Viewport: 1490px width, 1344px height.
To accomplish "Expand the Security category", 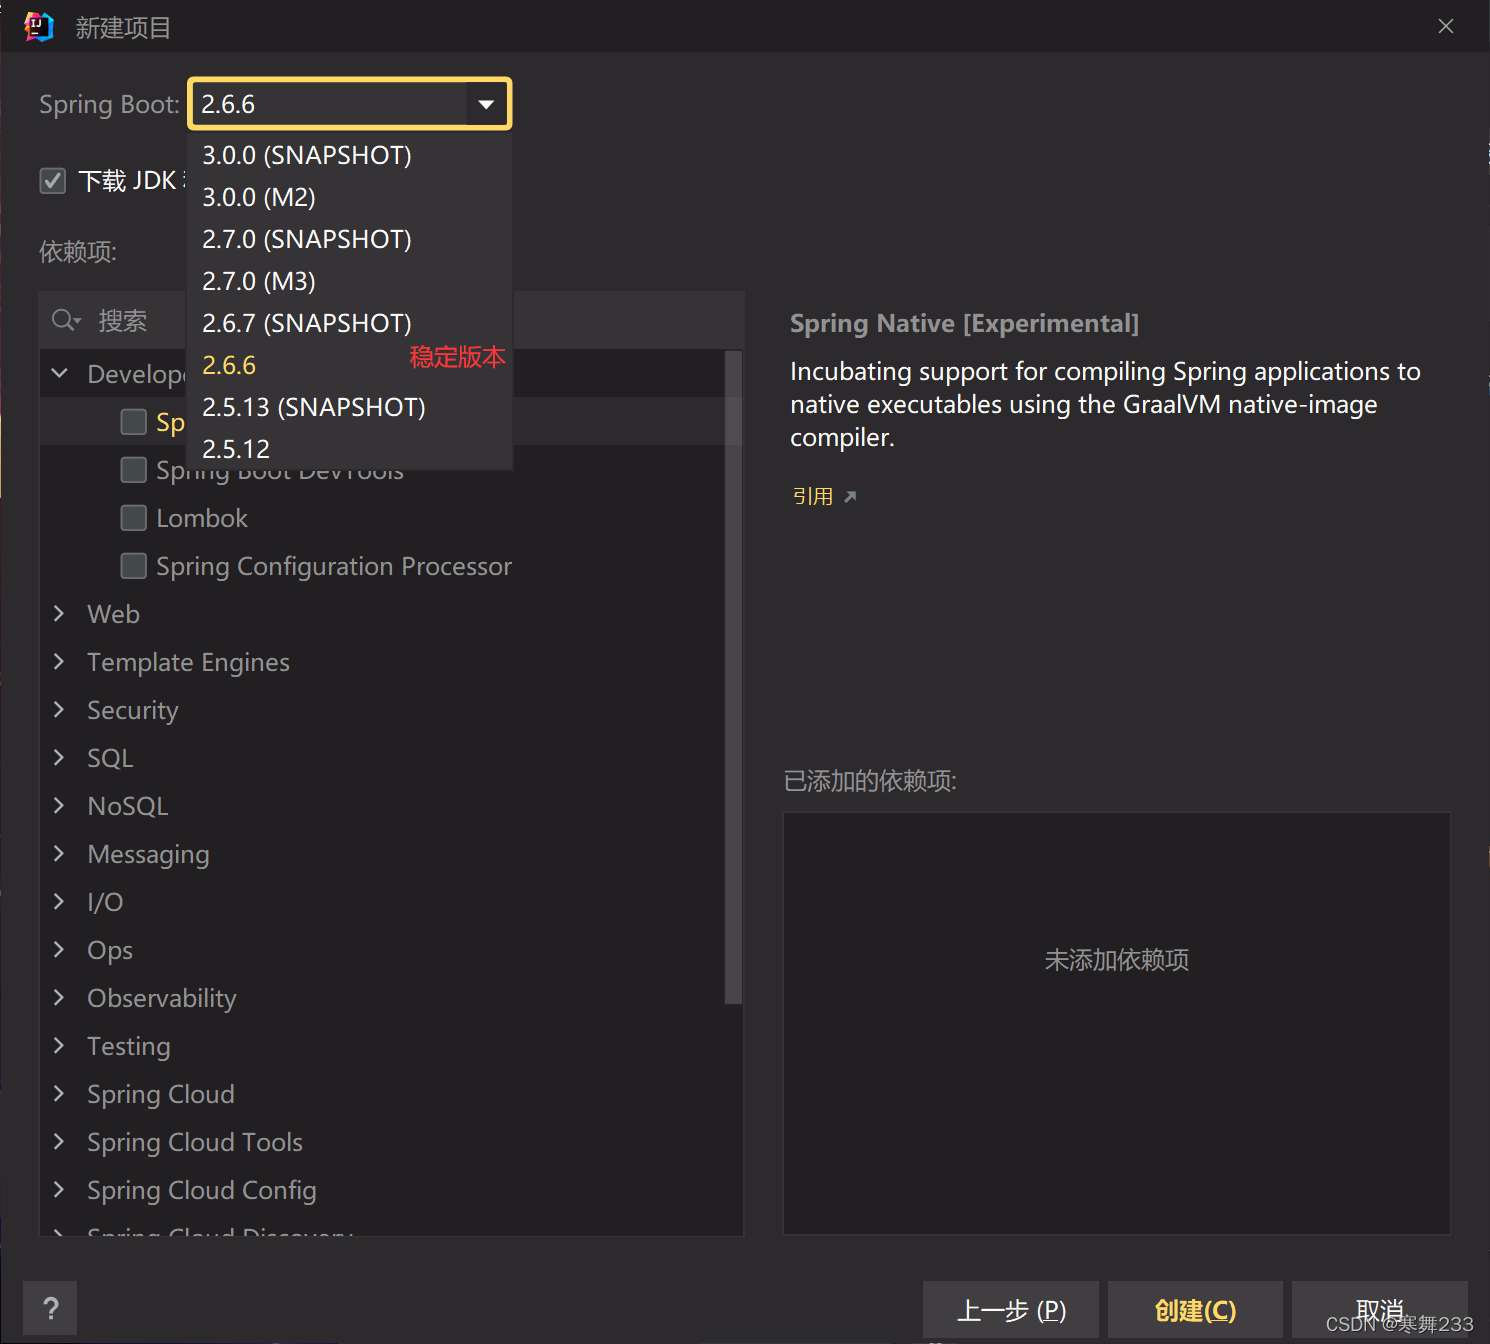I will pyautogui.click(x=59, y=709).
